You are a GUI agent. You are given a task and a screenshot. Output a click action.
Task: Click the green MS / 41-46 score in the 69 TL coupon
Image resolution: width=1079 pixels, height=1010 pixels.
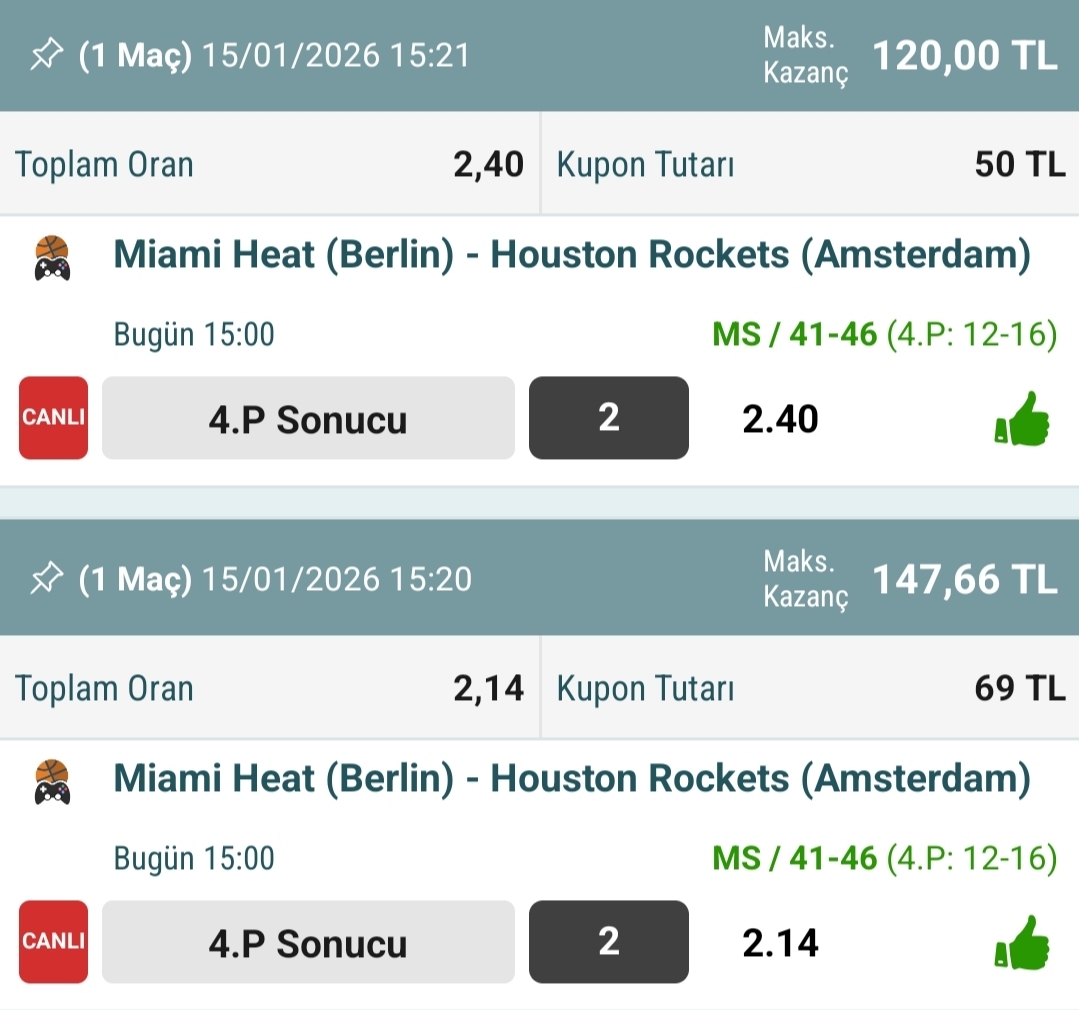(x=794, y=858)
